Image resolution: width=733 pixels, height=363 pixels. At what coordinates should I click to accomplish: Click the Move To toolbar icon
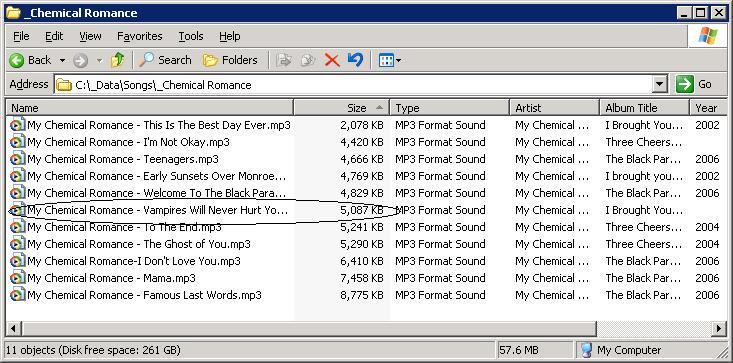tap(284, 60)
